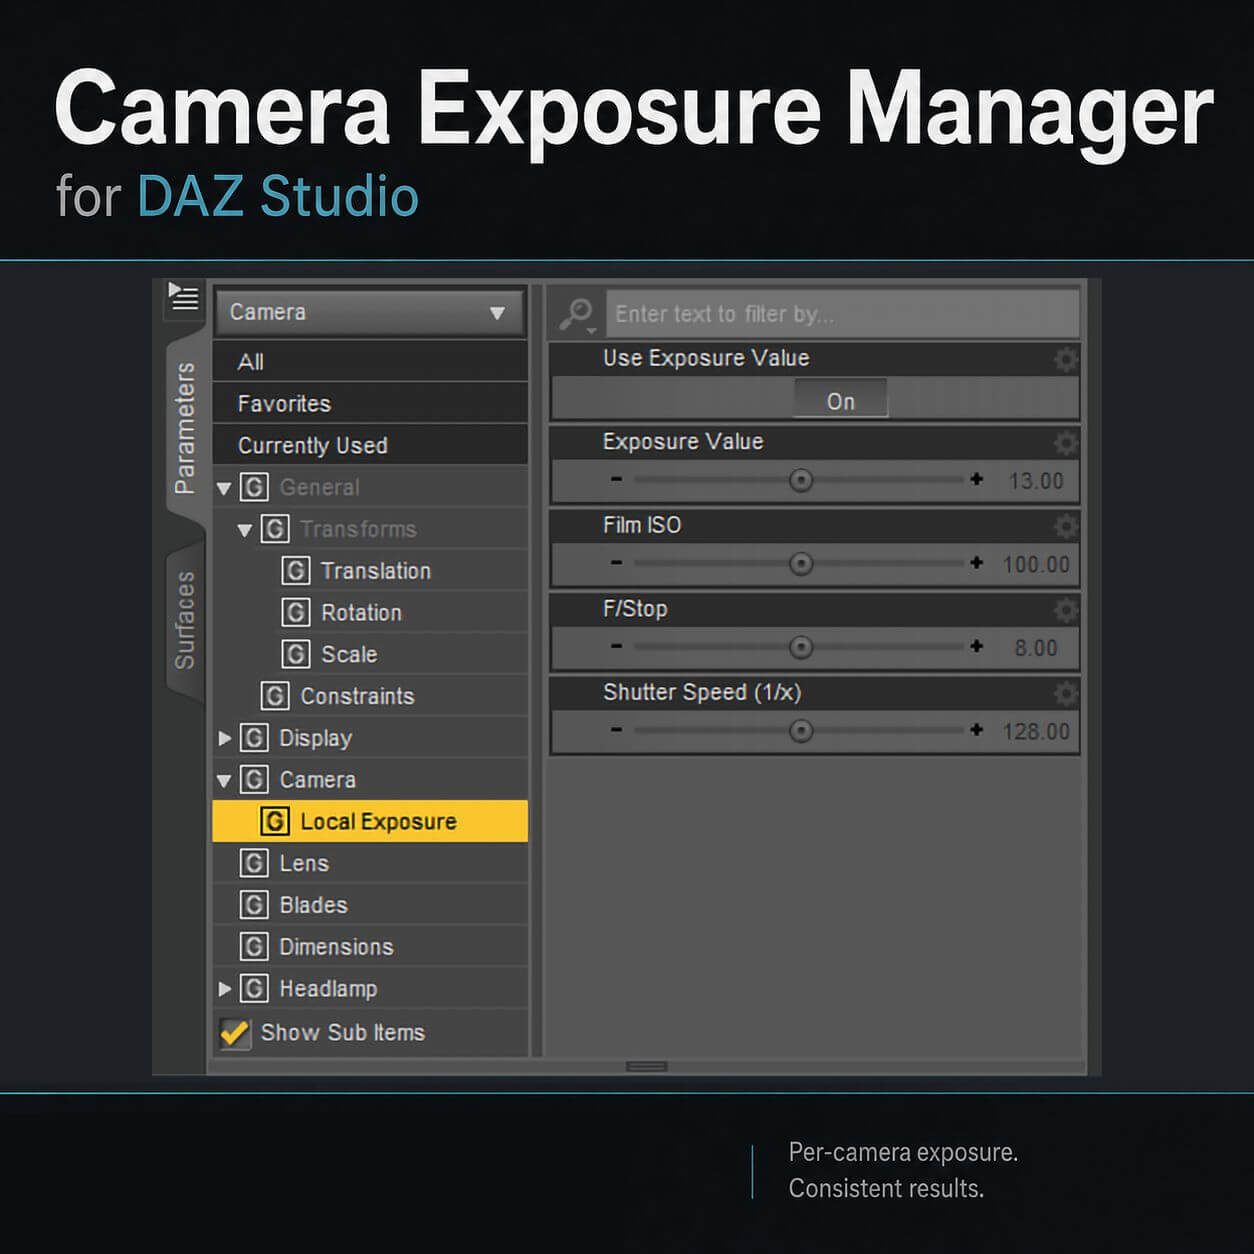This screenshot has width=1254, height=1254.
Task: Click the Shutter Speed slider handle
Action: 801,731
